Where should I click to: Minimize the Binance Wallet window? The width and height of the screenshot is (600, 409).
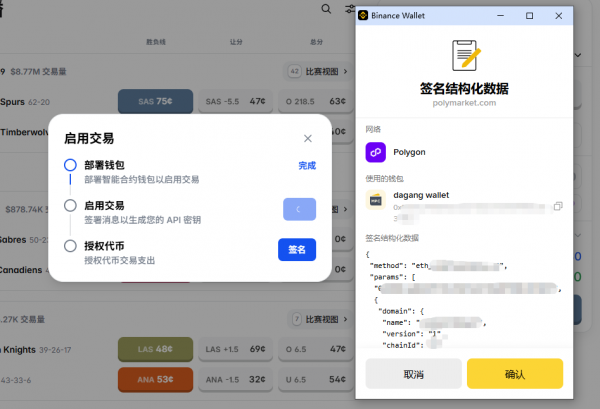point(500,16)
